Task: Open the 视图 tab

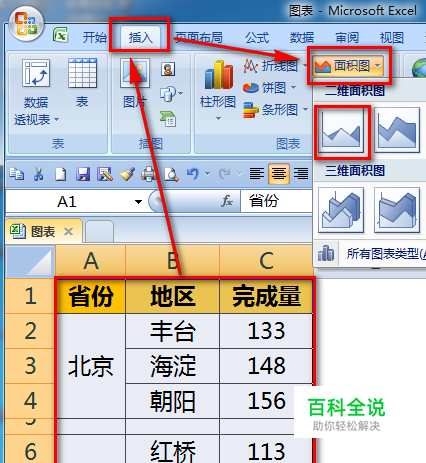Action: coord(392,37)
